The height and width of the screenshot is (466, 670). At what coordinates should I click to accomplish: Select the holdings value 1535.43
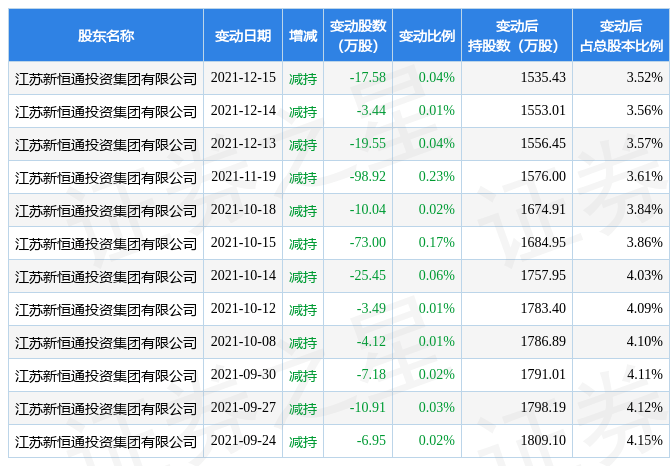click(543, 77)
